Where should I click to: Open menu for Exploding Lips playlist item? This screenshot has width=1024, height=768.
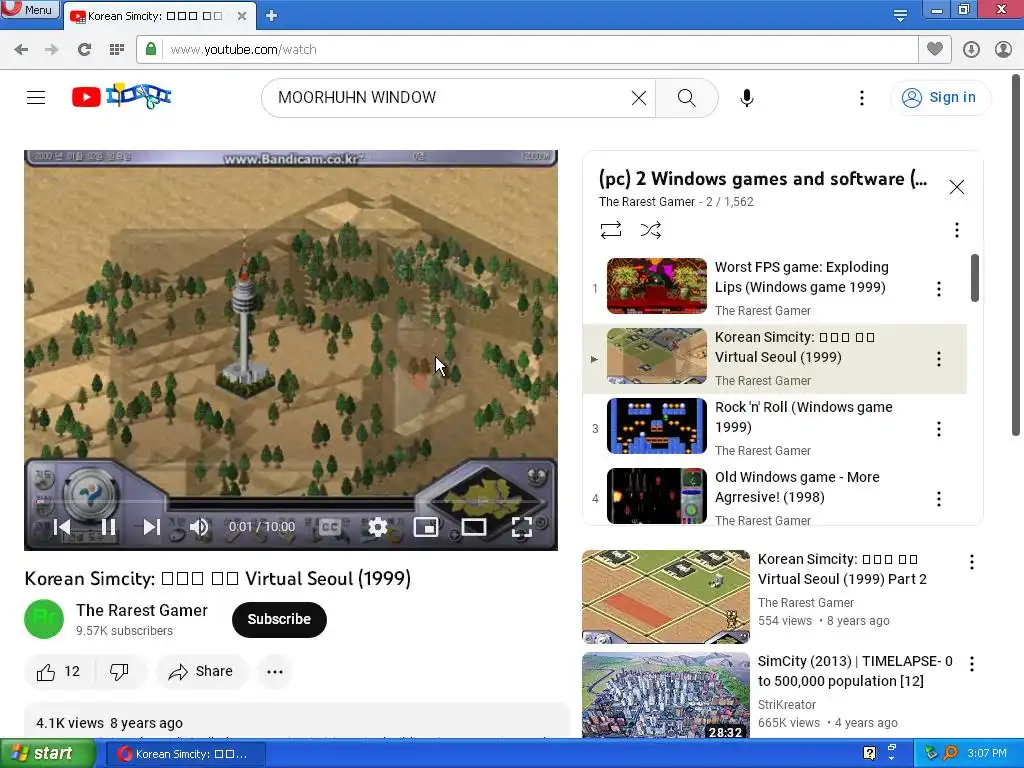tap(938, 289)
